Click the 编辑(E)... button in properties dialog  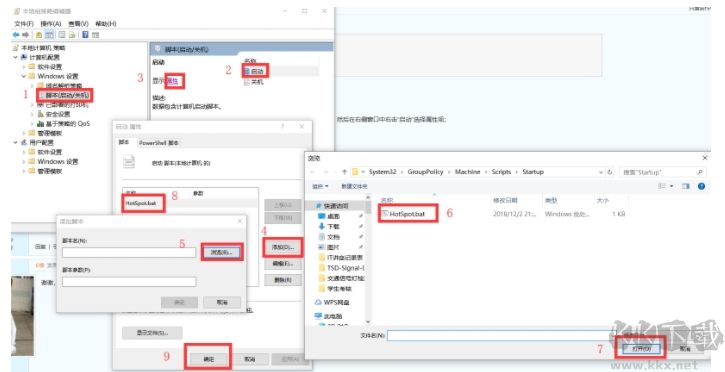pyautogui.click(x=283, y=264)
